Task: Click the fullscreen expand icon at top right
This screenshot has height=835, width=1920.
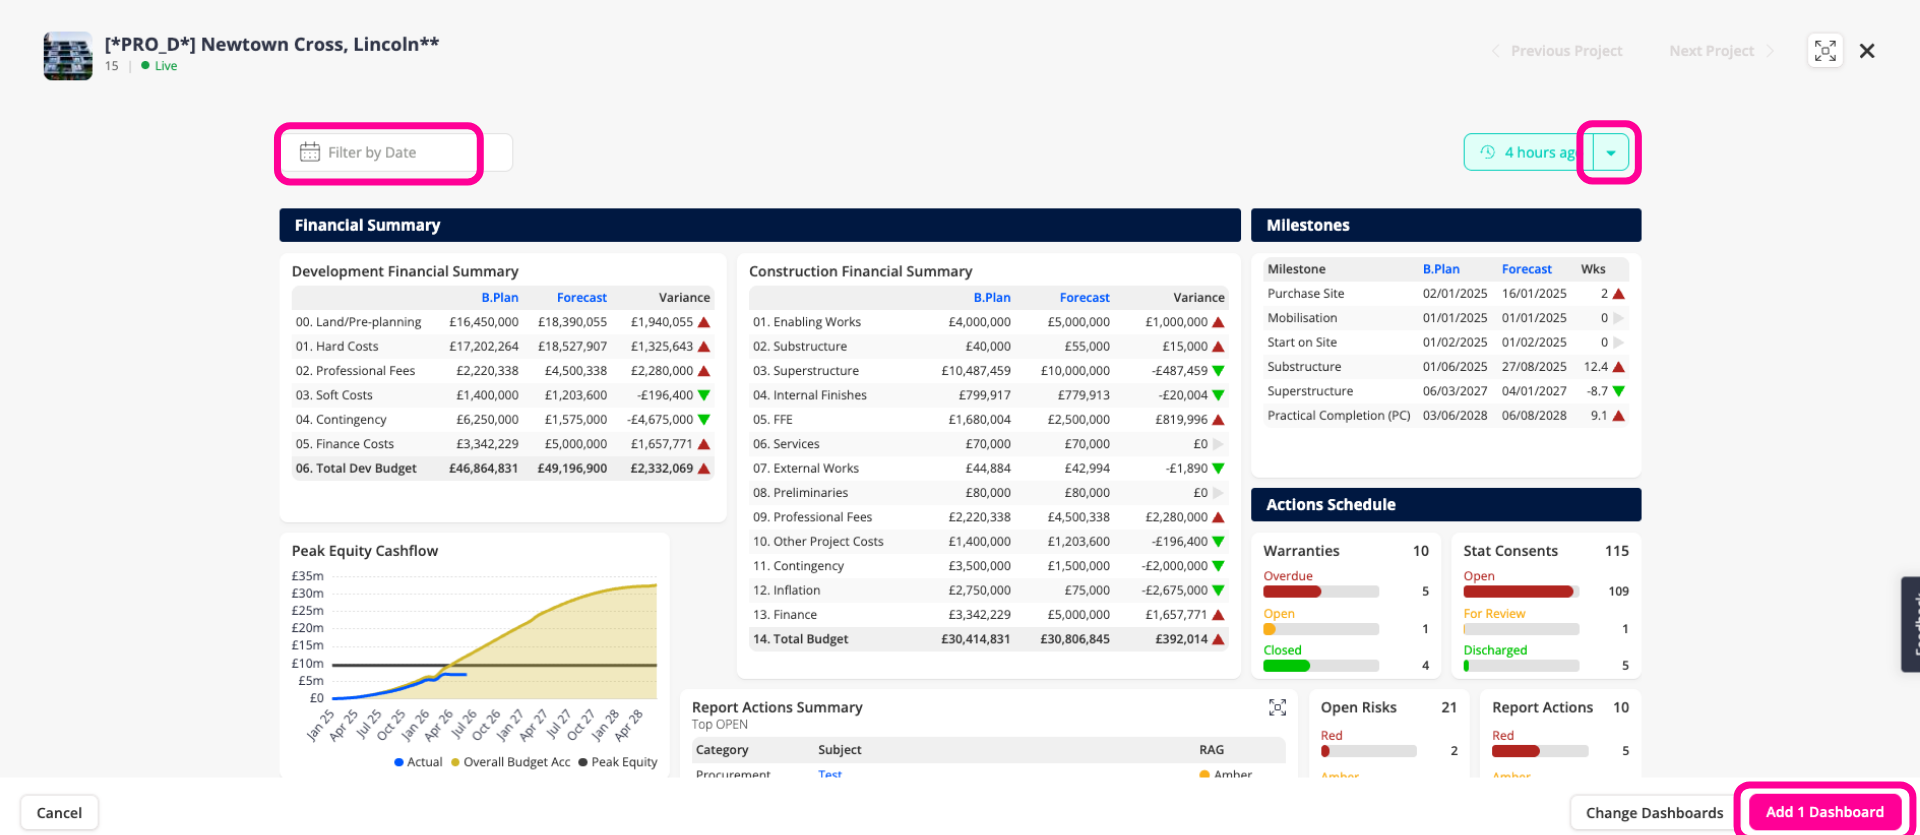Action: (1825, 51)
